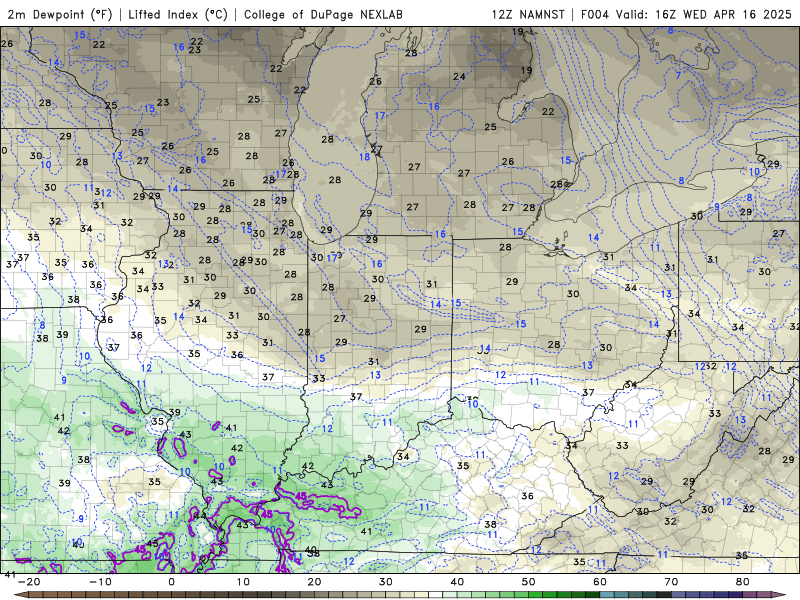Click the 70 label on the color scale
The image size is (800, 600).
[x=671, y=582]
